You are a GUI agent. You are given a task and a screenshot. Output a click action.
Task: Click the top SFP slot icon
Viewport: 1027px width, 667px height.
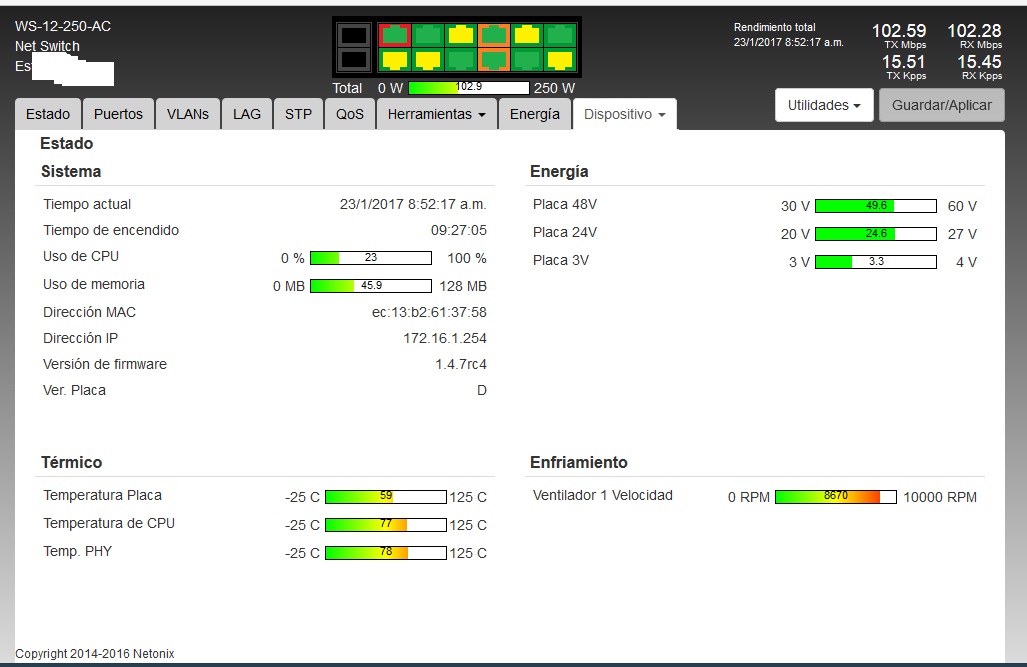pyautogui.click(x=354, y=36)
